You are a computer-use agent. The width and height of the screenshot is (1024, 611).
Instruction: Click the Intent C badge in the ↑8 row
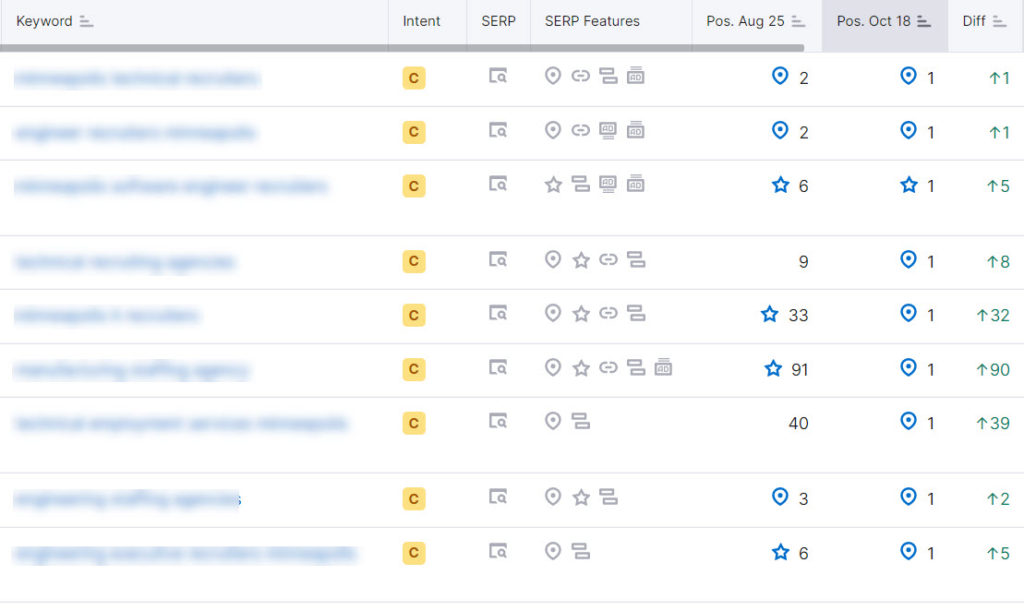(x=413, y=261)
